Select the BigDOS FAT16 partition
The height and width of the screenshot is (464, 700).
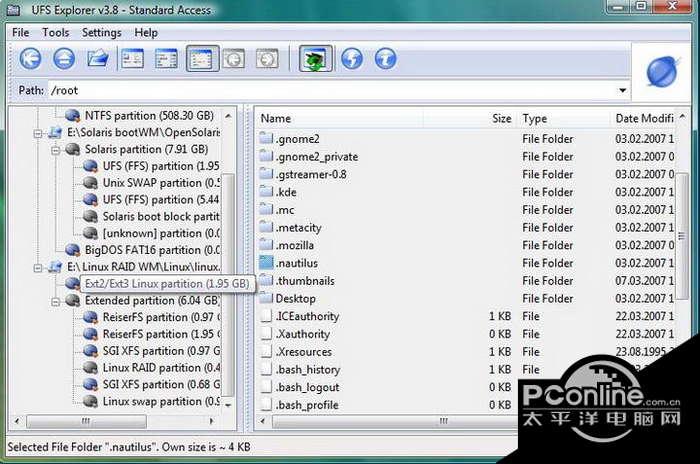coord(152,250)
